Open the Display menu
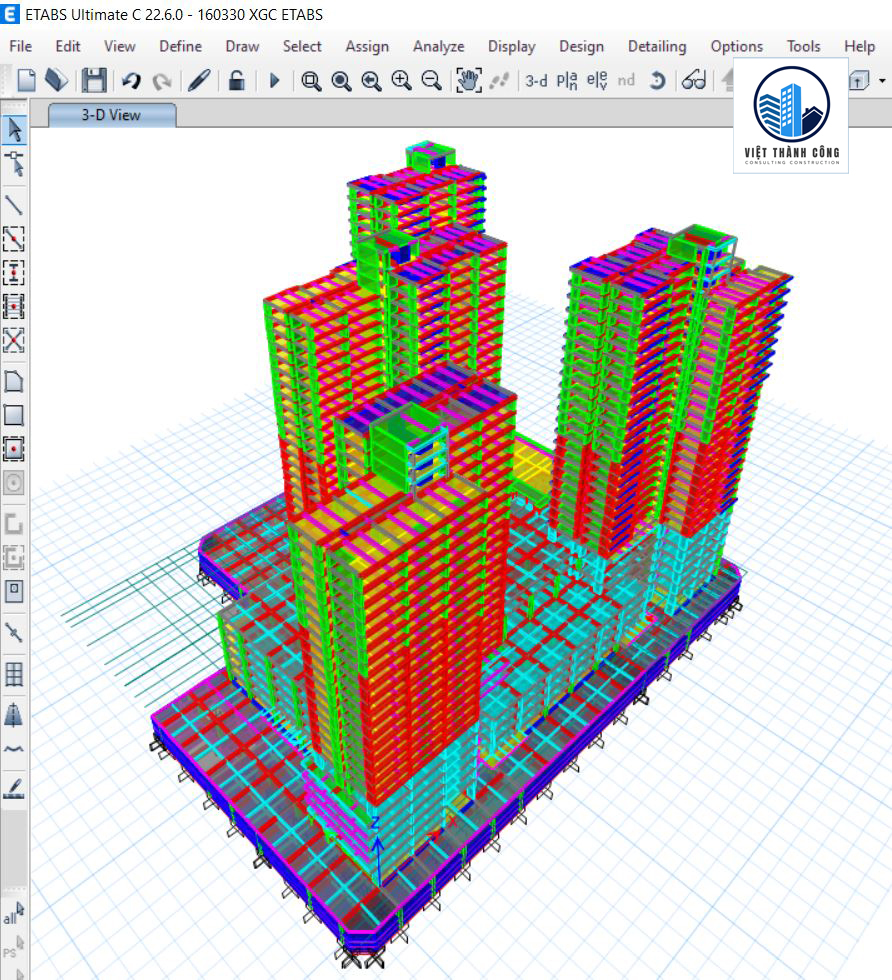 pos(511,46)
